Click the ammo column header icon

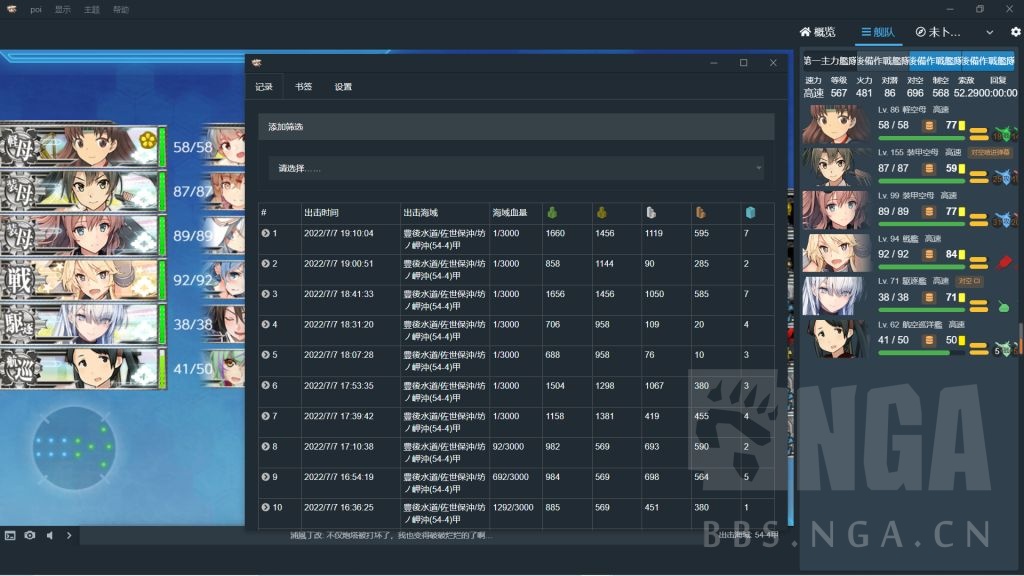[601, 212]
